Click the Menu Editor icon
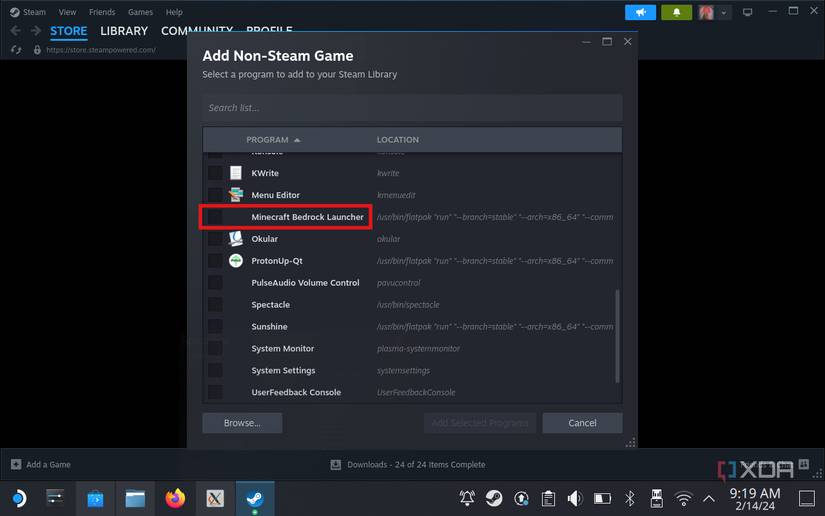This screenshot has height=516, width=825. (x=236, y=195)
